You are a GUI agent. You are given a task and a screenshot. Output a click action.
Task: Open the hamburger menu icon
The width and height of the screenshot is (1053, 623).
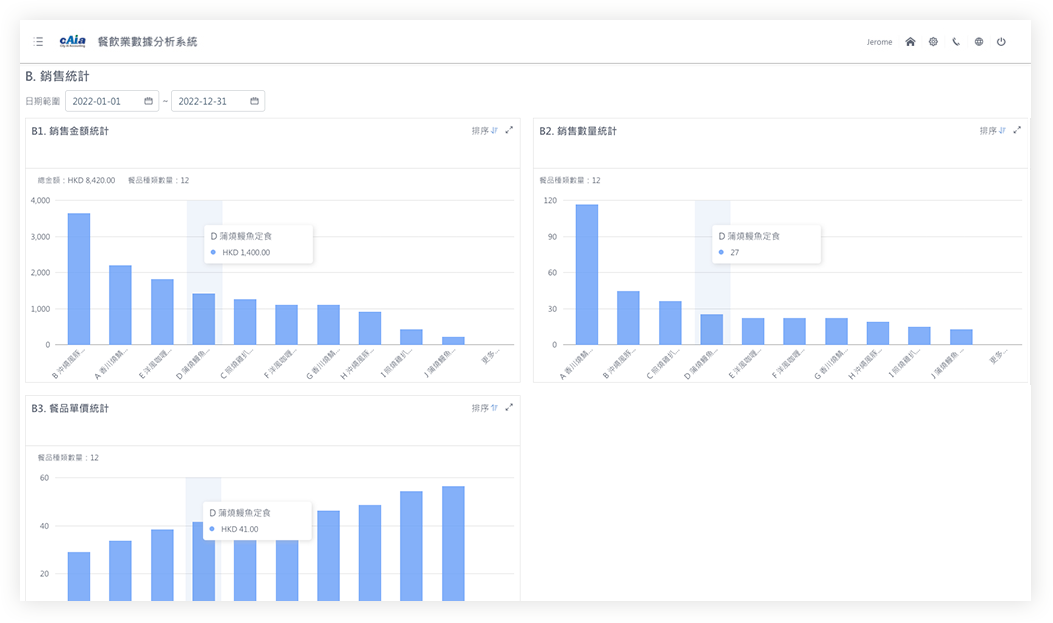click(38, 42)
